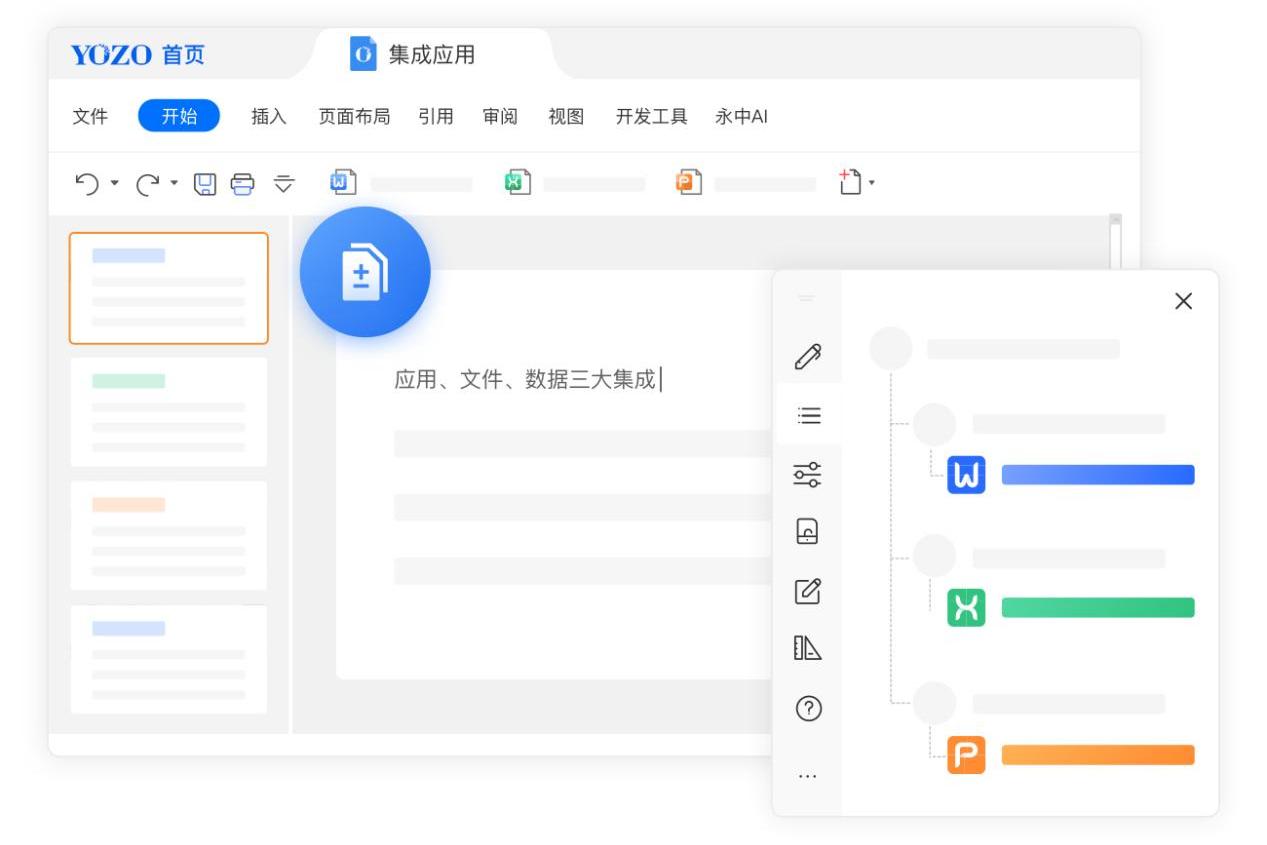The width and height of the screenshot is (1267, 845).
Task: Click in the text line 应用、文件、数据三大集成
Action: [526, 380]
